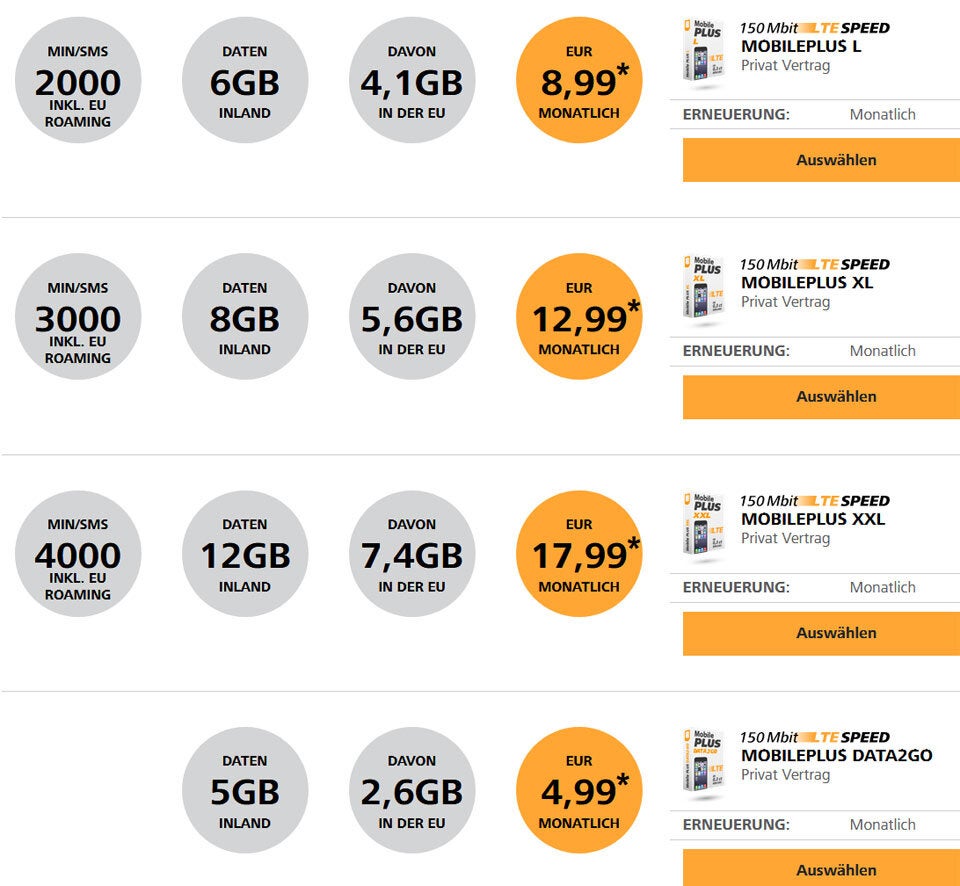
Task: Select the MOBILEPLUS XXL tariff with Auswählen
Action: 821,633
